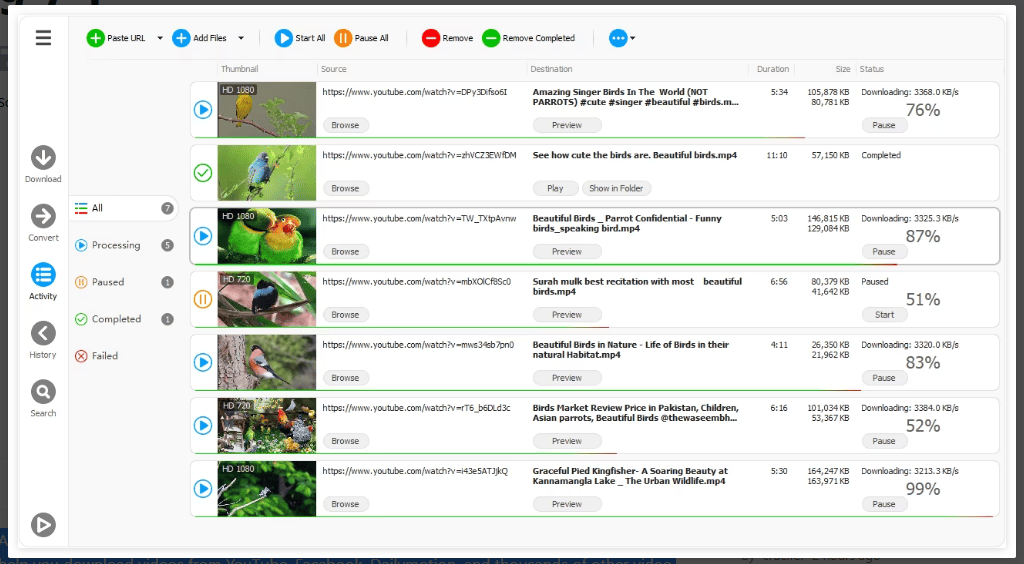Click the rT6_b6DLd3c YouTube source URL

click(417, 408)
